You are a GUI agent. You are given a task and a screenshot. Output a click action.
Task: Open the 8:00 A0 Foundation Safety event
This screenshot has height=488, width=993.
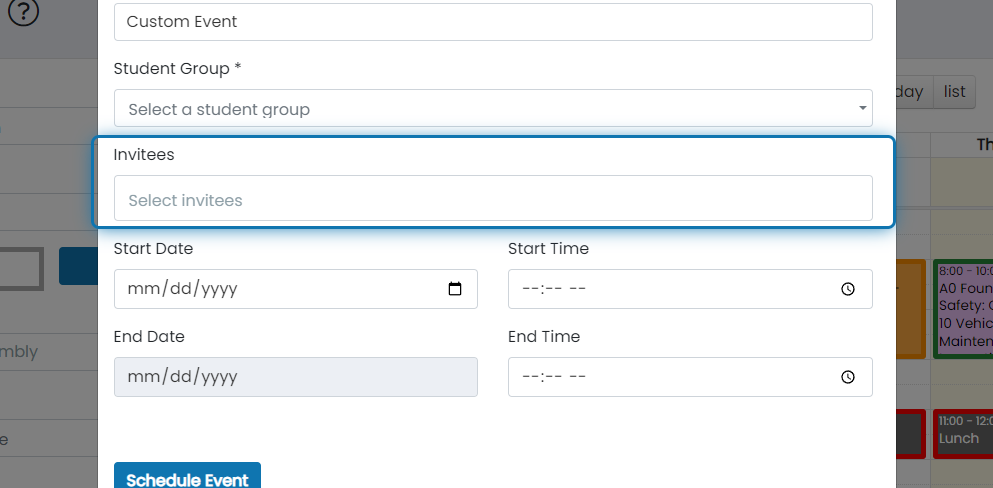[963, 309]
